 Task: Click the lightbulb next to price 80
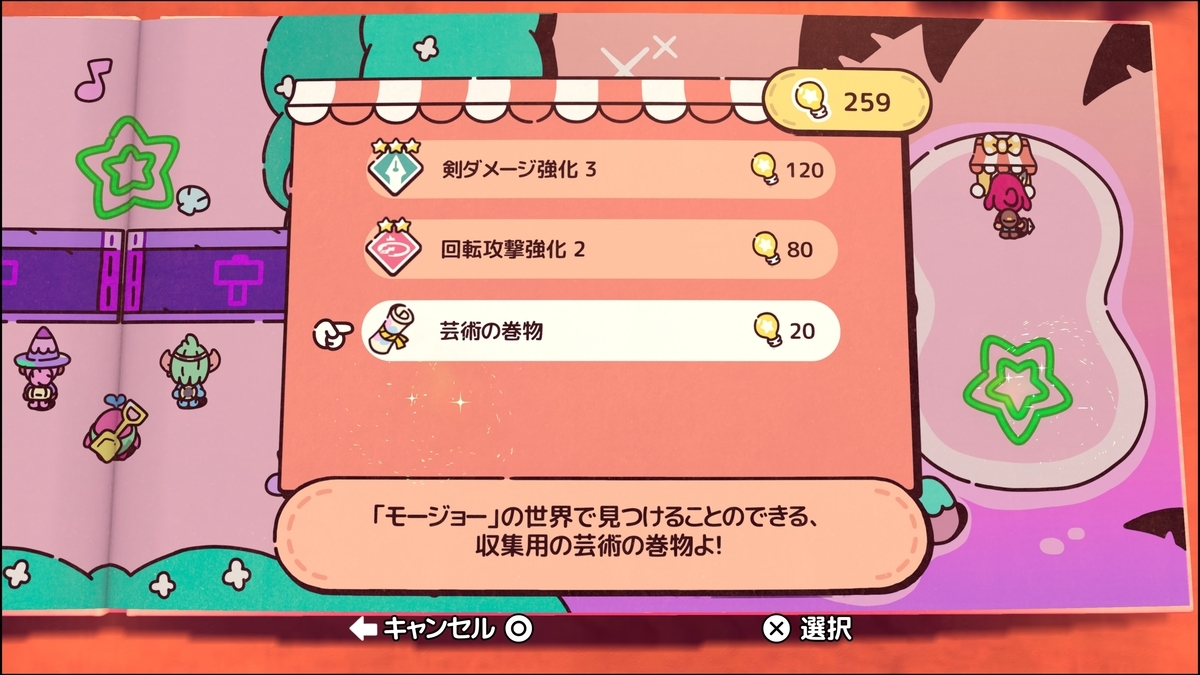pyautogui.click(x=764, y=249)
